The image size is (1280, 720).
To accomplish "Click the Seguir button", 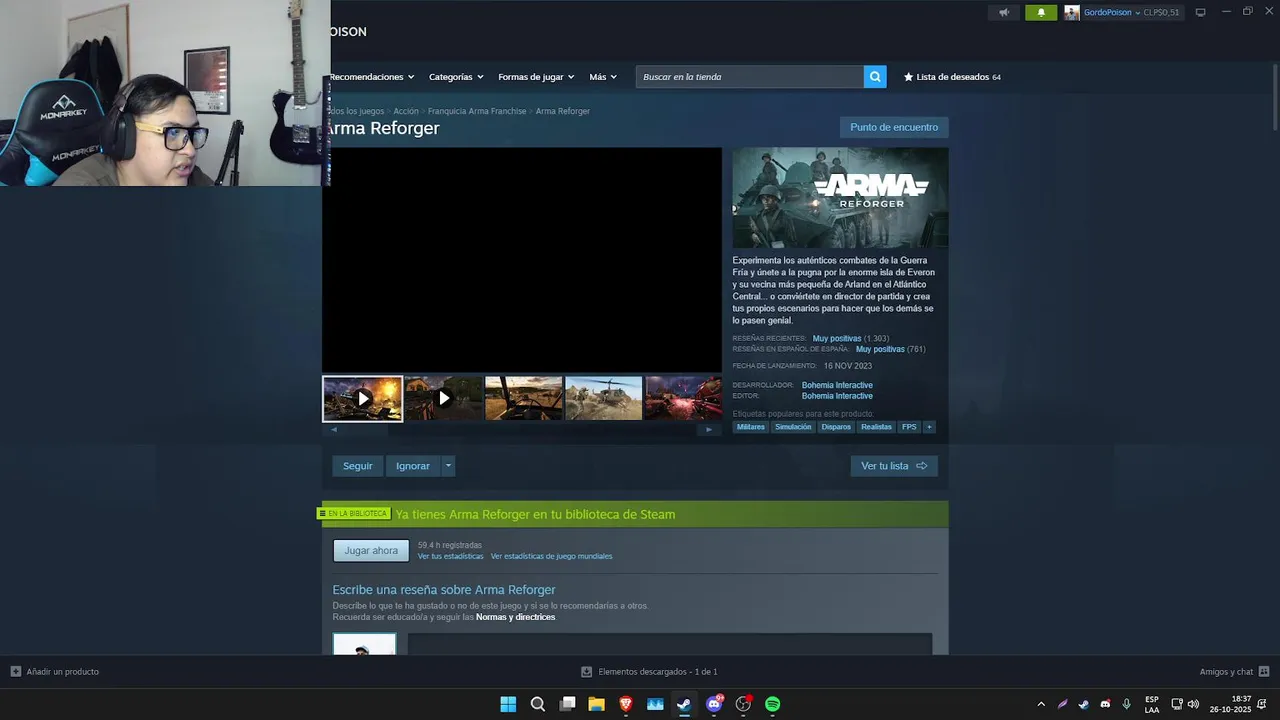I will click(358, 466).
